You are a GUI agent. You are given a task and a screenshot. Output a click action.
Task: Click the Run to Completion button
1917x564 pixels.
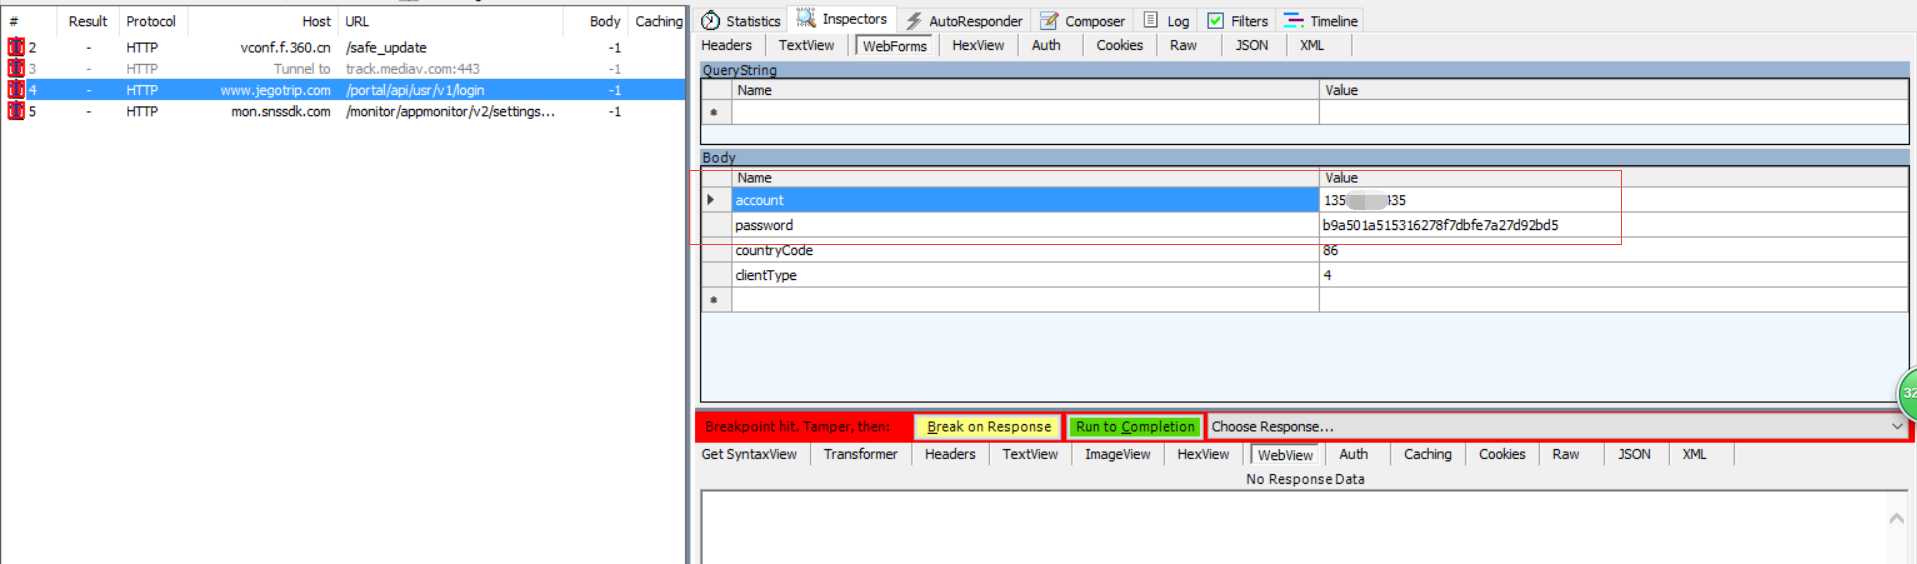click(1135, 427)
